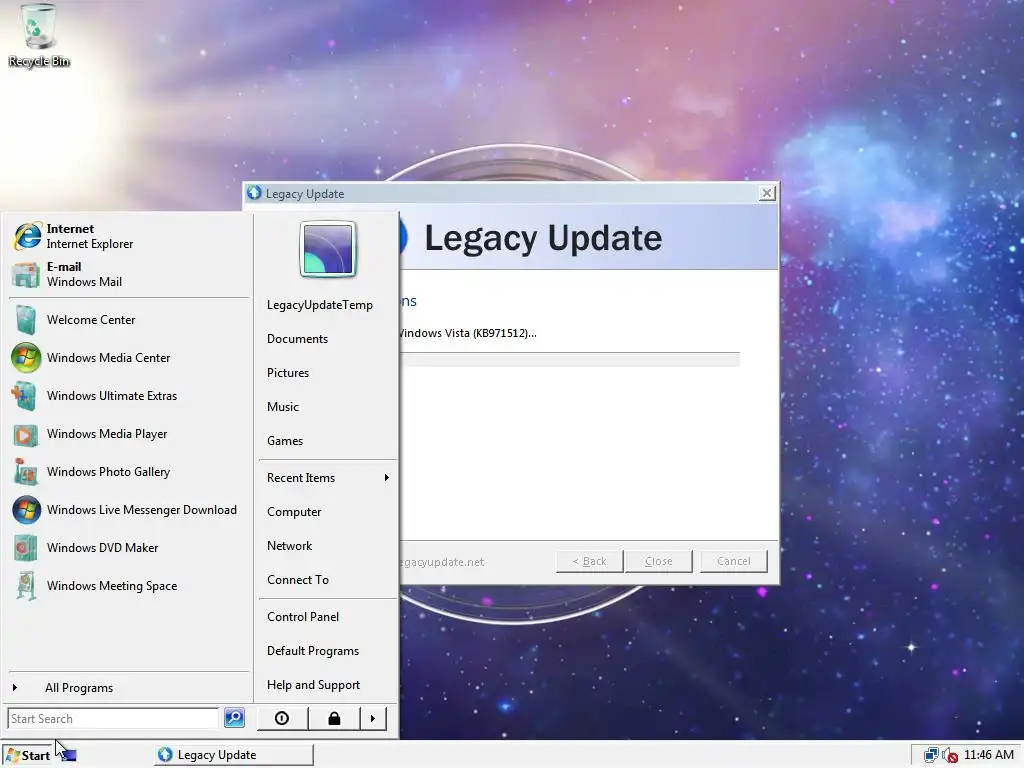Click the user account picture
This screenshot has height=768, width=1024.
pyautogui.click(x=328, y=249)
